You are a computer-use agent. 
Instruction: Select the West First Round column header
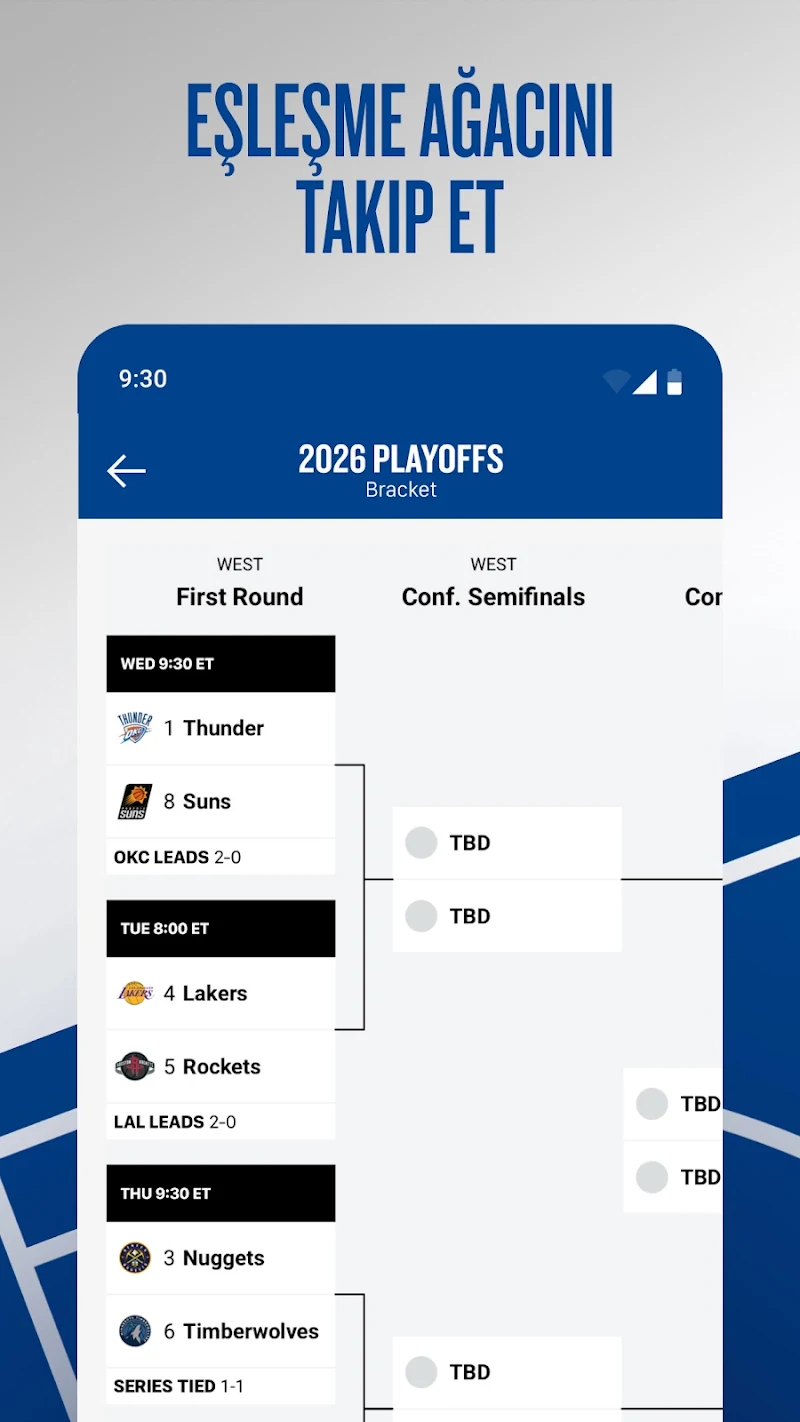point(240,583)
